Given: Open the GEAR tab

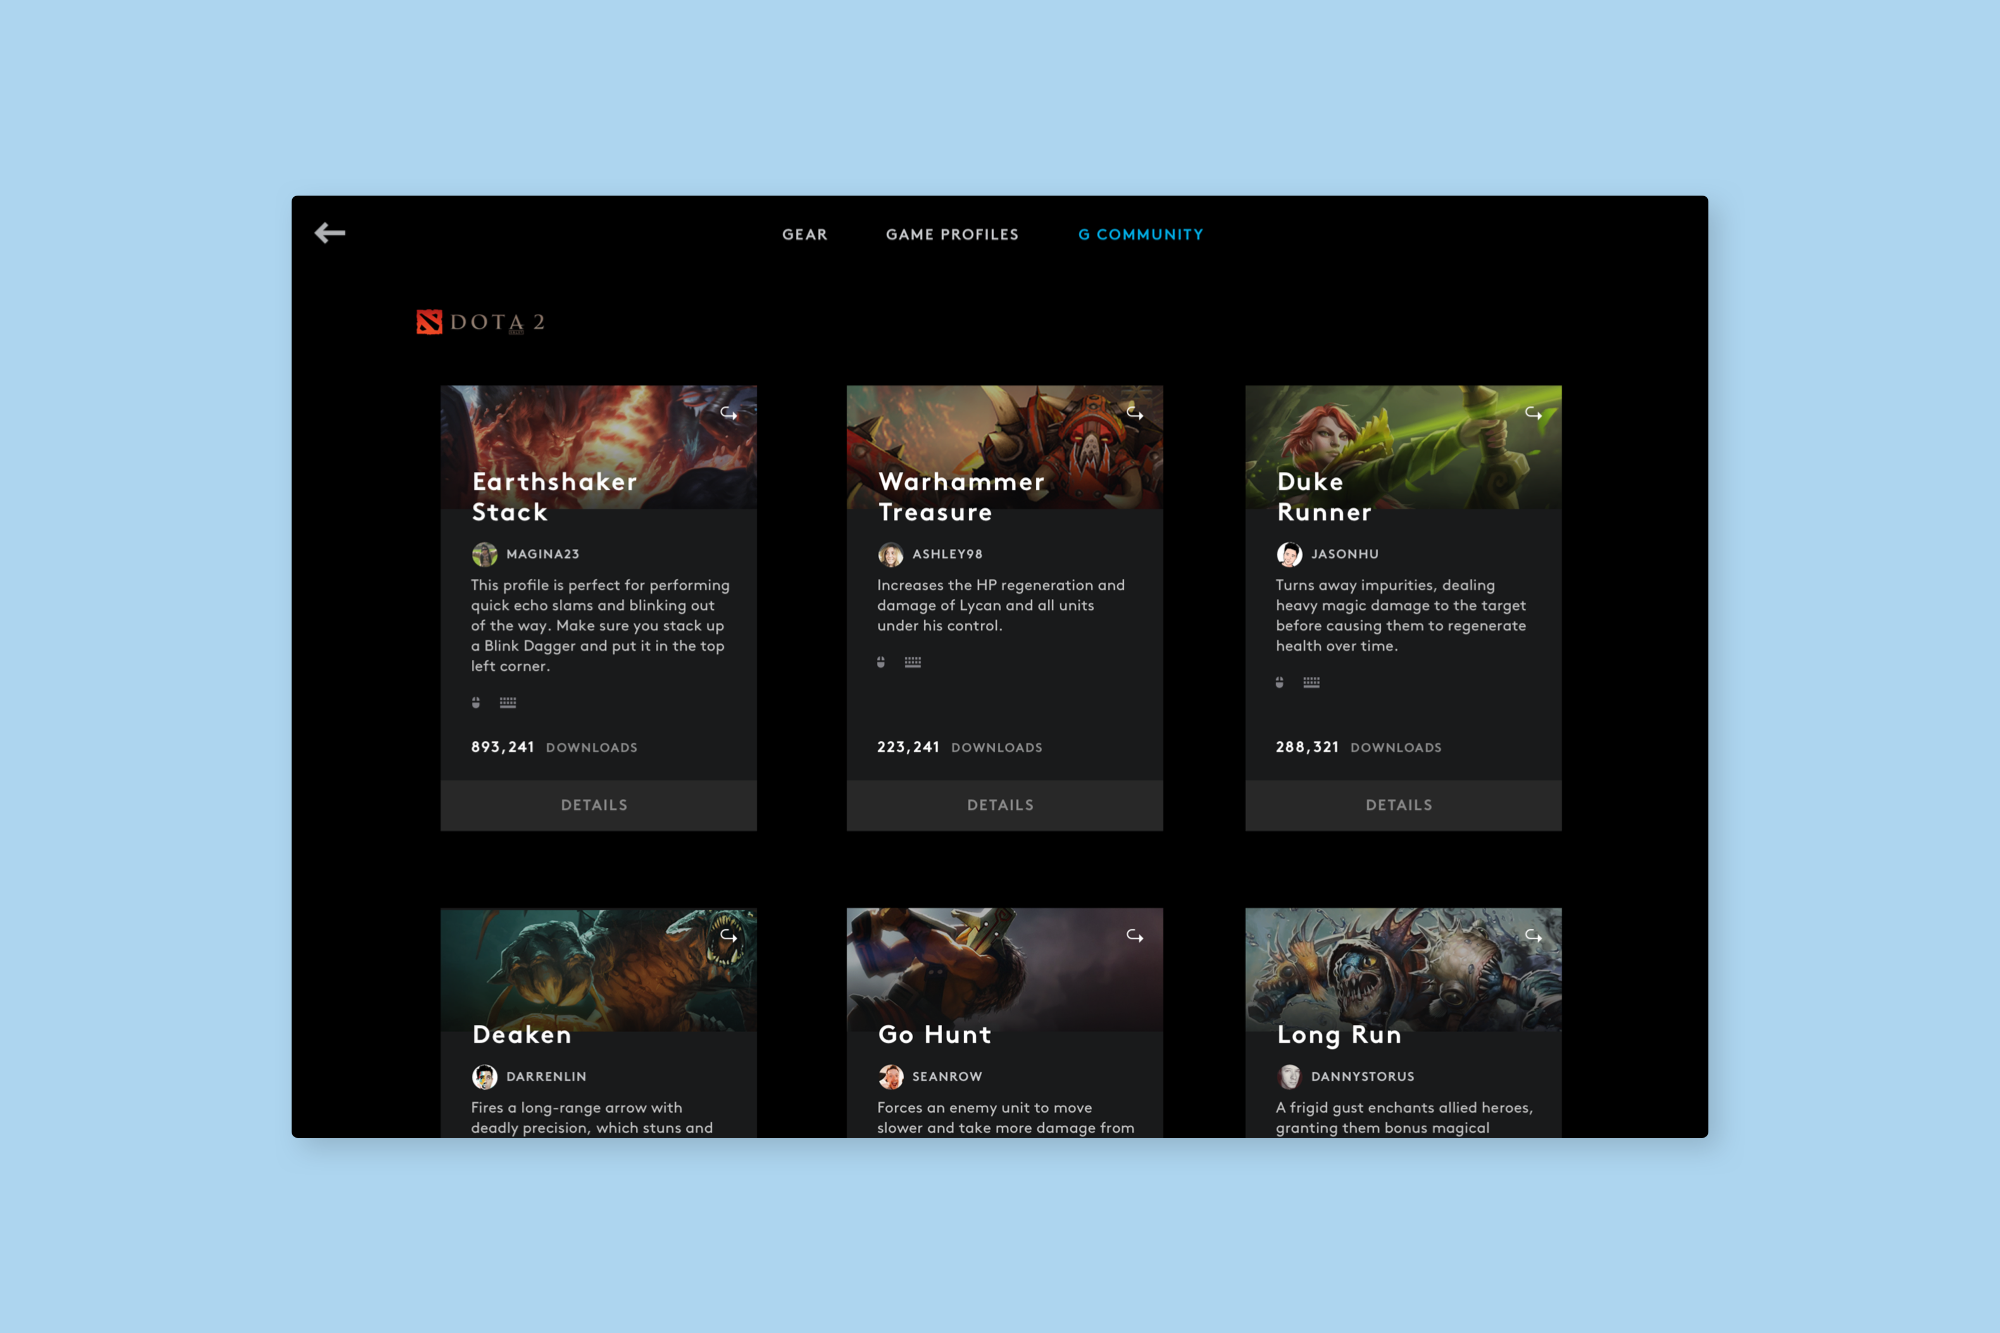Looking at the screenshot, I should pos(805,234).
